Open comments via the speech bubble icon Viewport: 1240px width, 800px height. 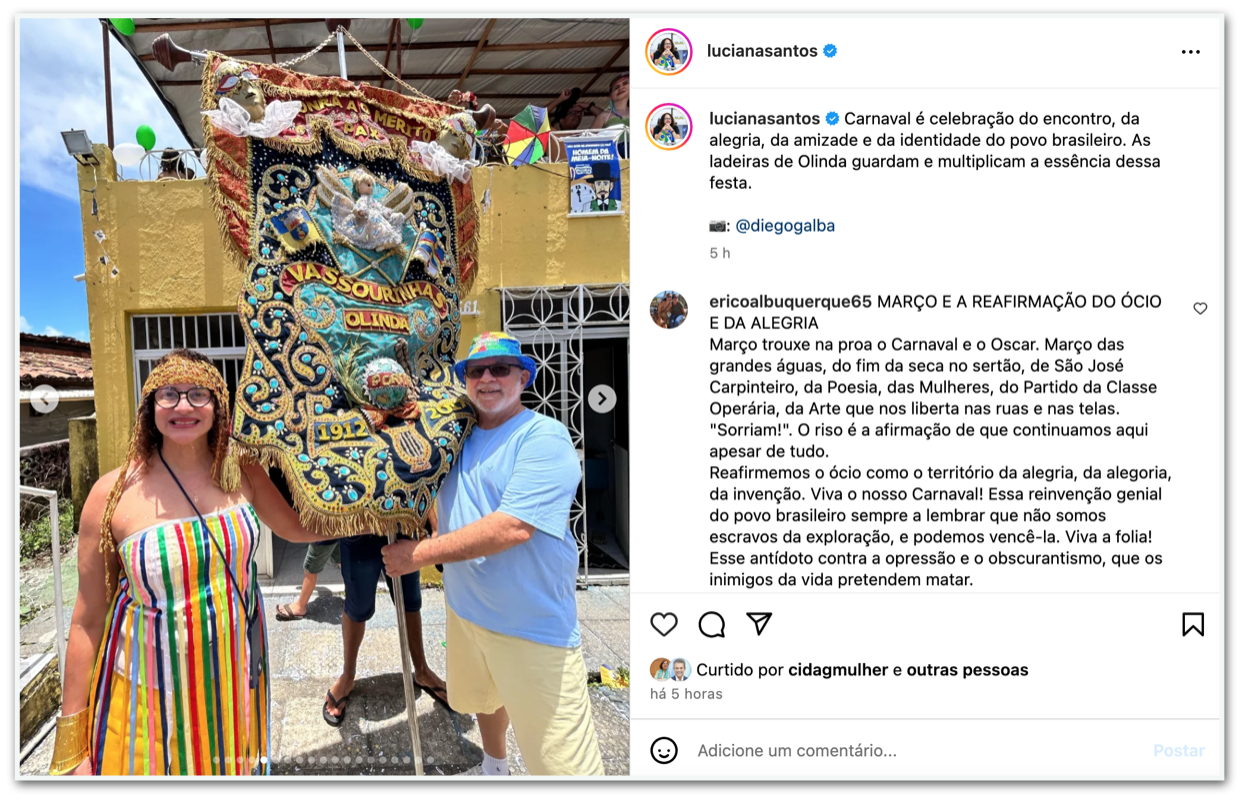(712, 624)
